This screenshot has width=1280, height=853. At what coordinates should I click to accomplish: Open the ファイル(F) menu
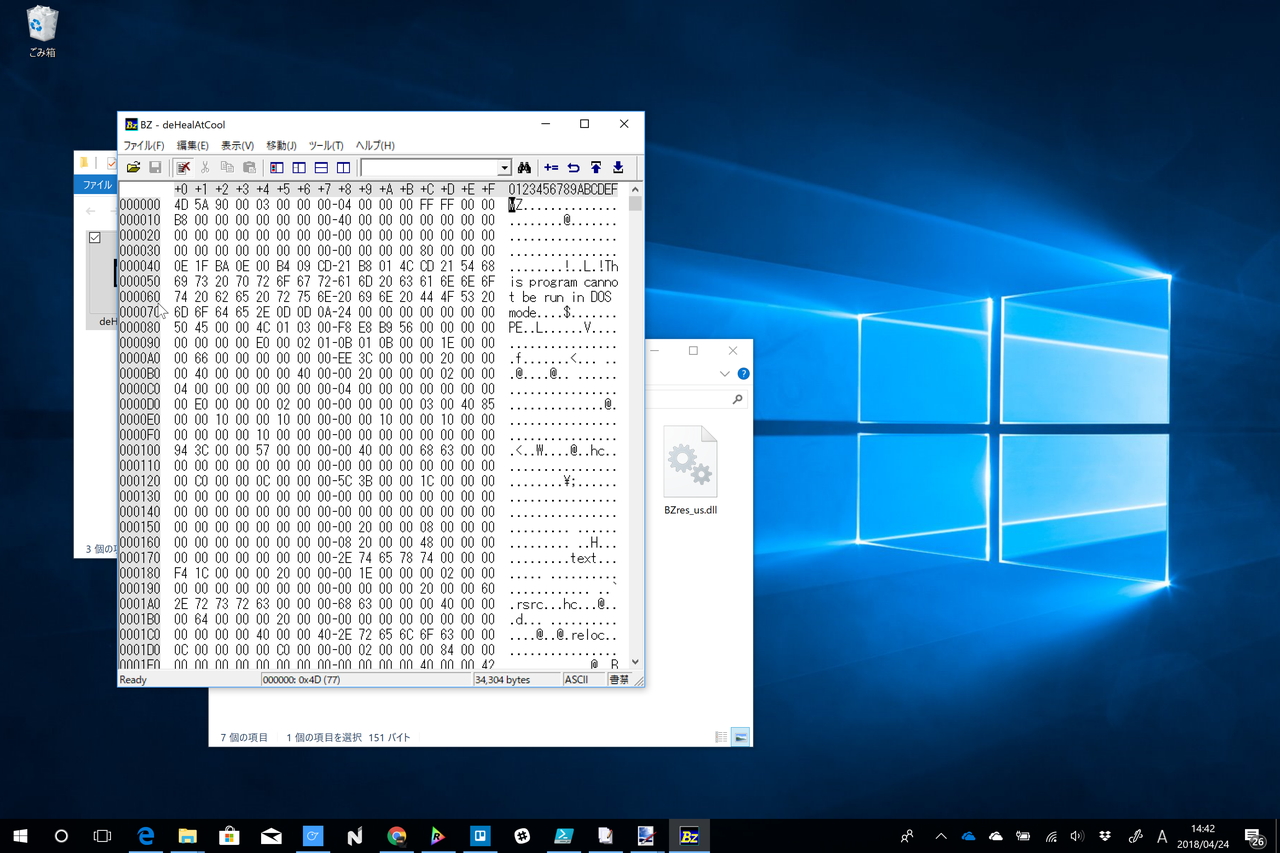tap(143, 146)
